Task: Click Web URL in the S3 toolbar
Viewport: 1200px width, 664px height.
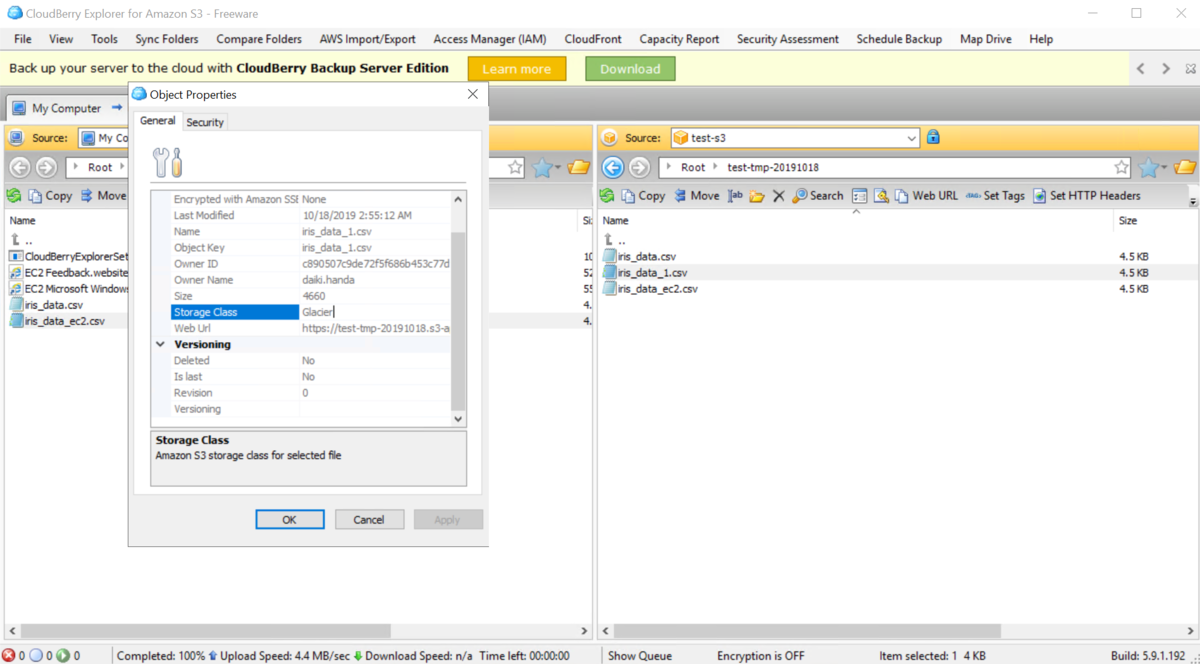Action: click(926, 196)
